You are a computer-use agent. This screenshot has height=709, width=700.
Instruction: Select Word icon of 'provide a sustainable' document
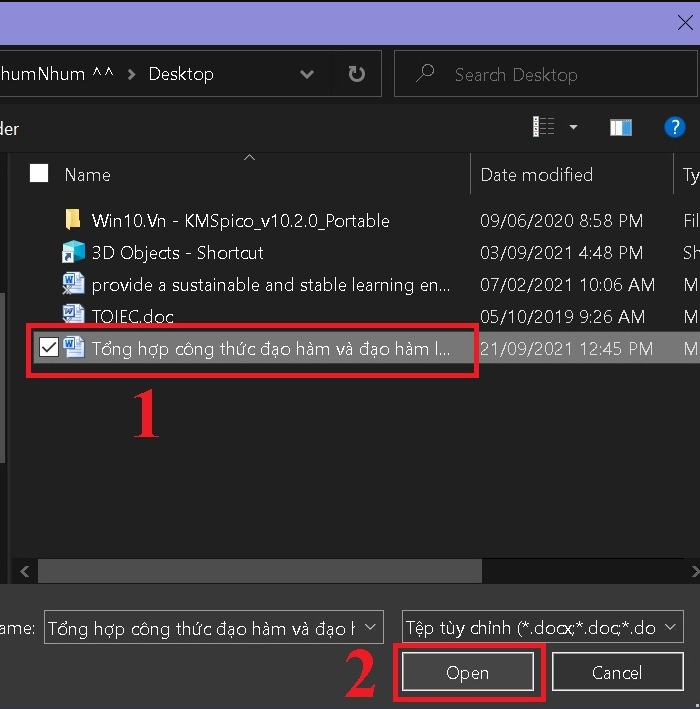pos(73,284)
